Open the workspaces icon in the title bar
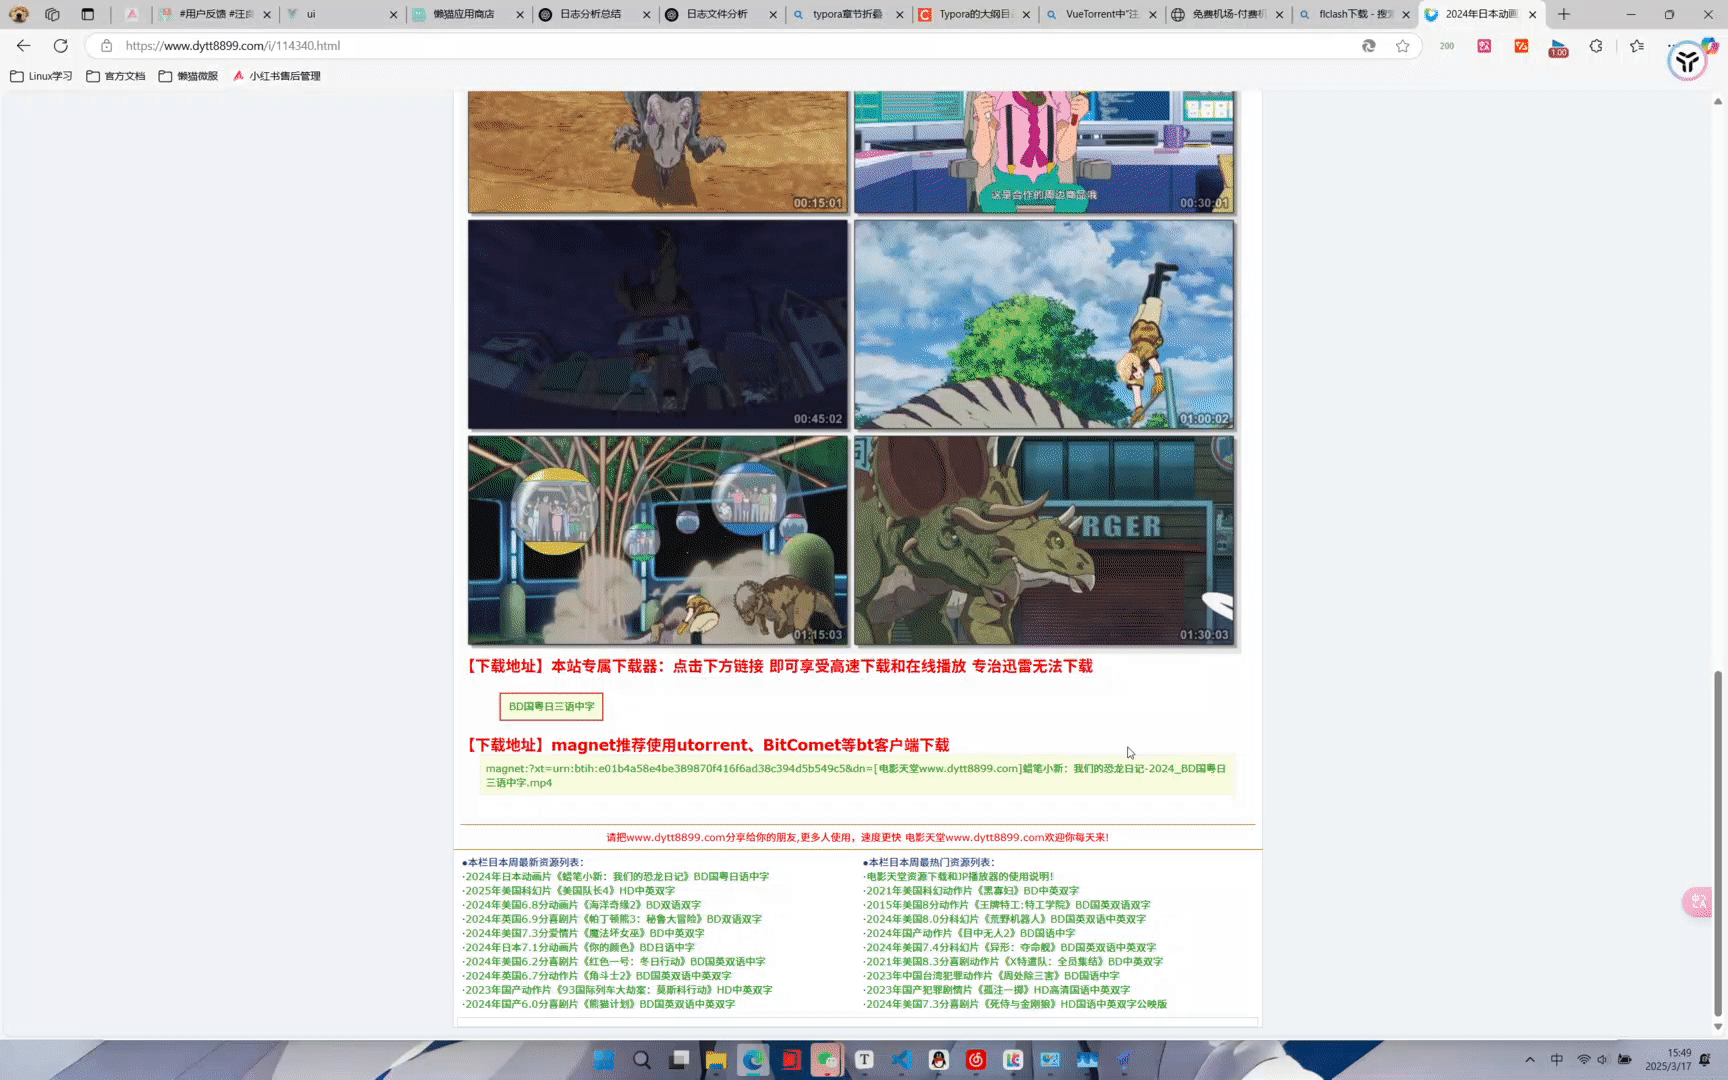The height and width of the screenshot is (1080, 1728). point(52,14)
